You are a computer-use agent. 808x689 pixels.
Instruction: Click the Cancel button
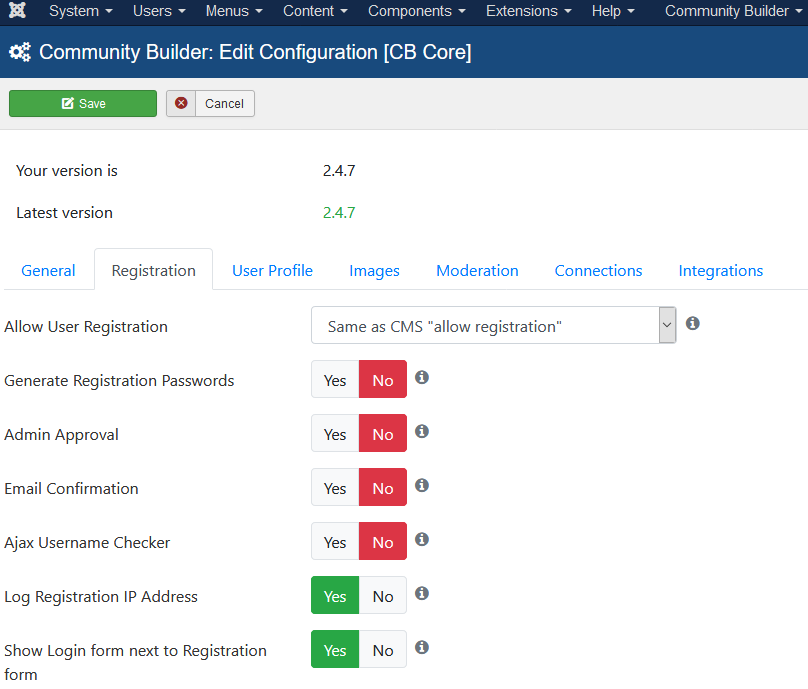(x=210, y=103)
